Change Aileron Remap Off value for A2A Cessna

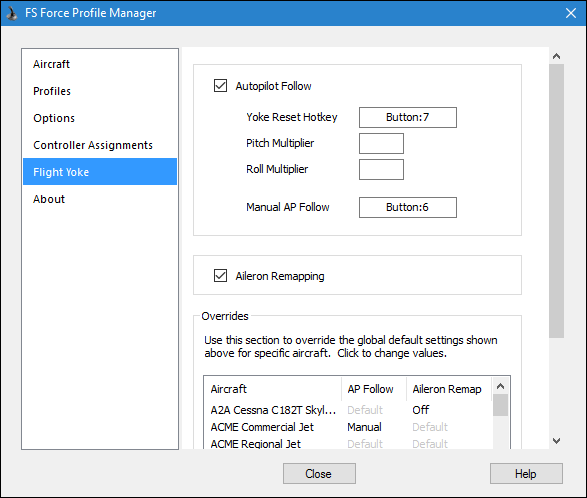coord(420,410)
